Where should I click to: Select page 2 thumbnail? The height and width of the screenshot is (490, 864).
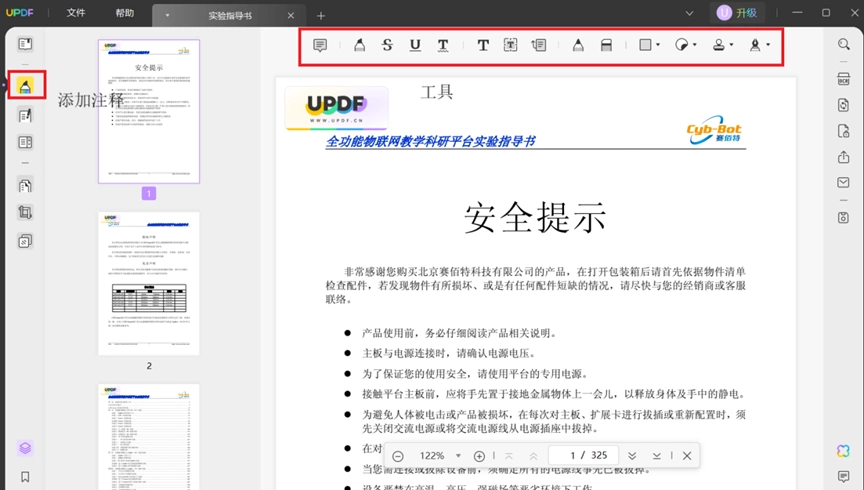[x=149, y=283]
